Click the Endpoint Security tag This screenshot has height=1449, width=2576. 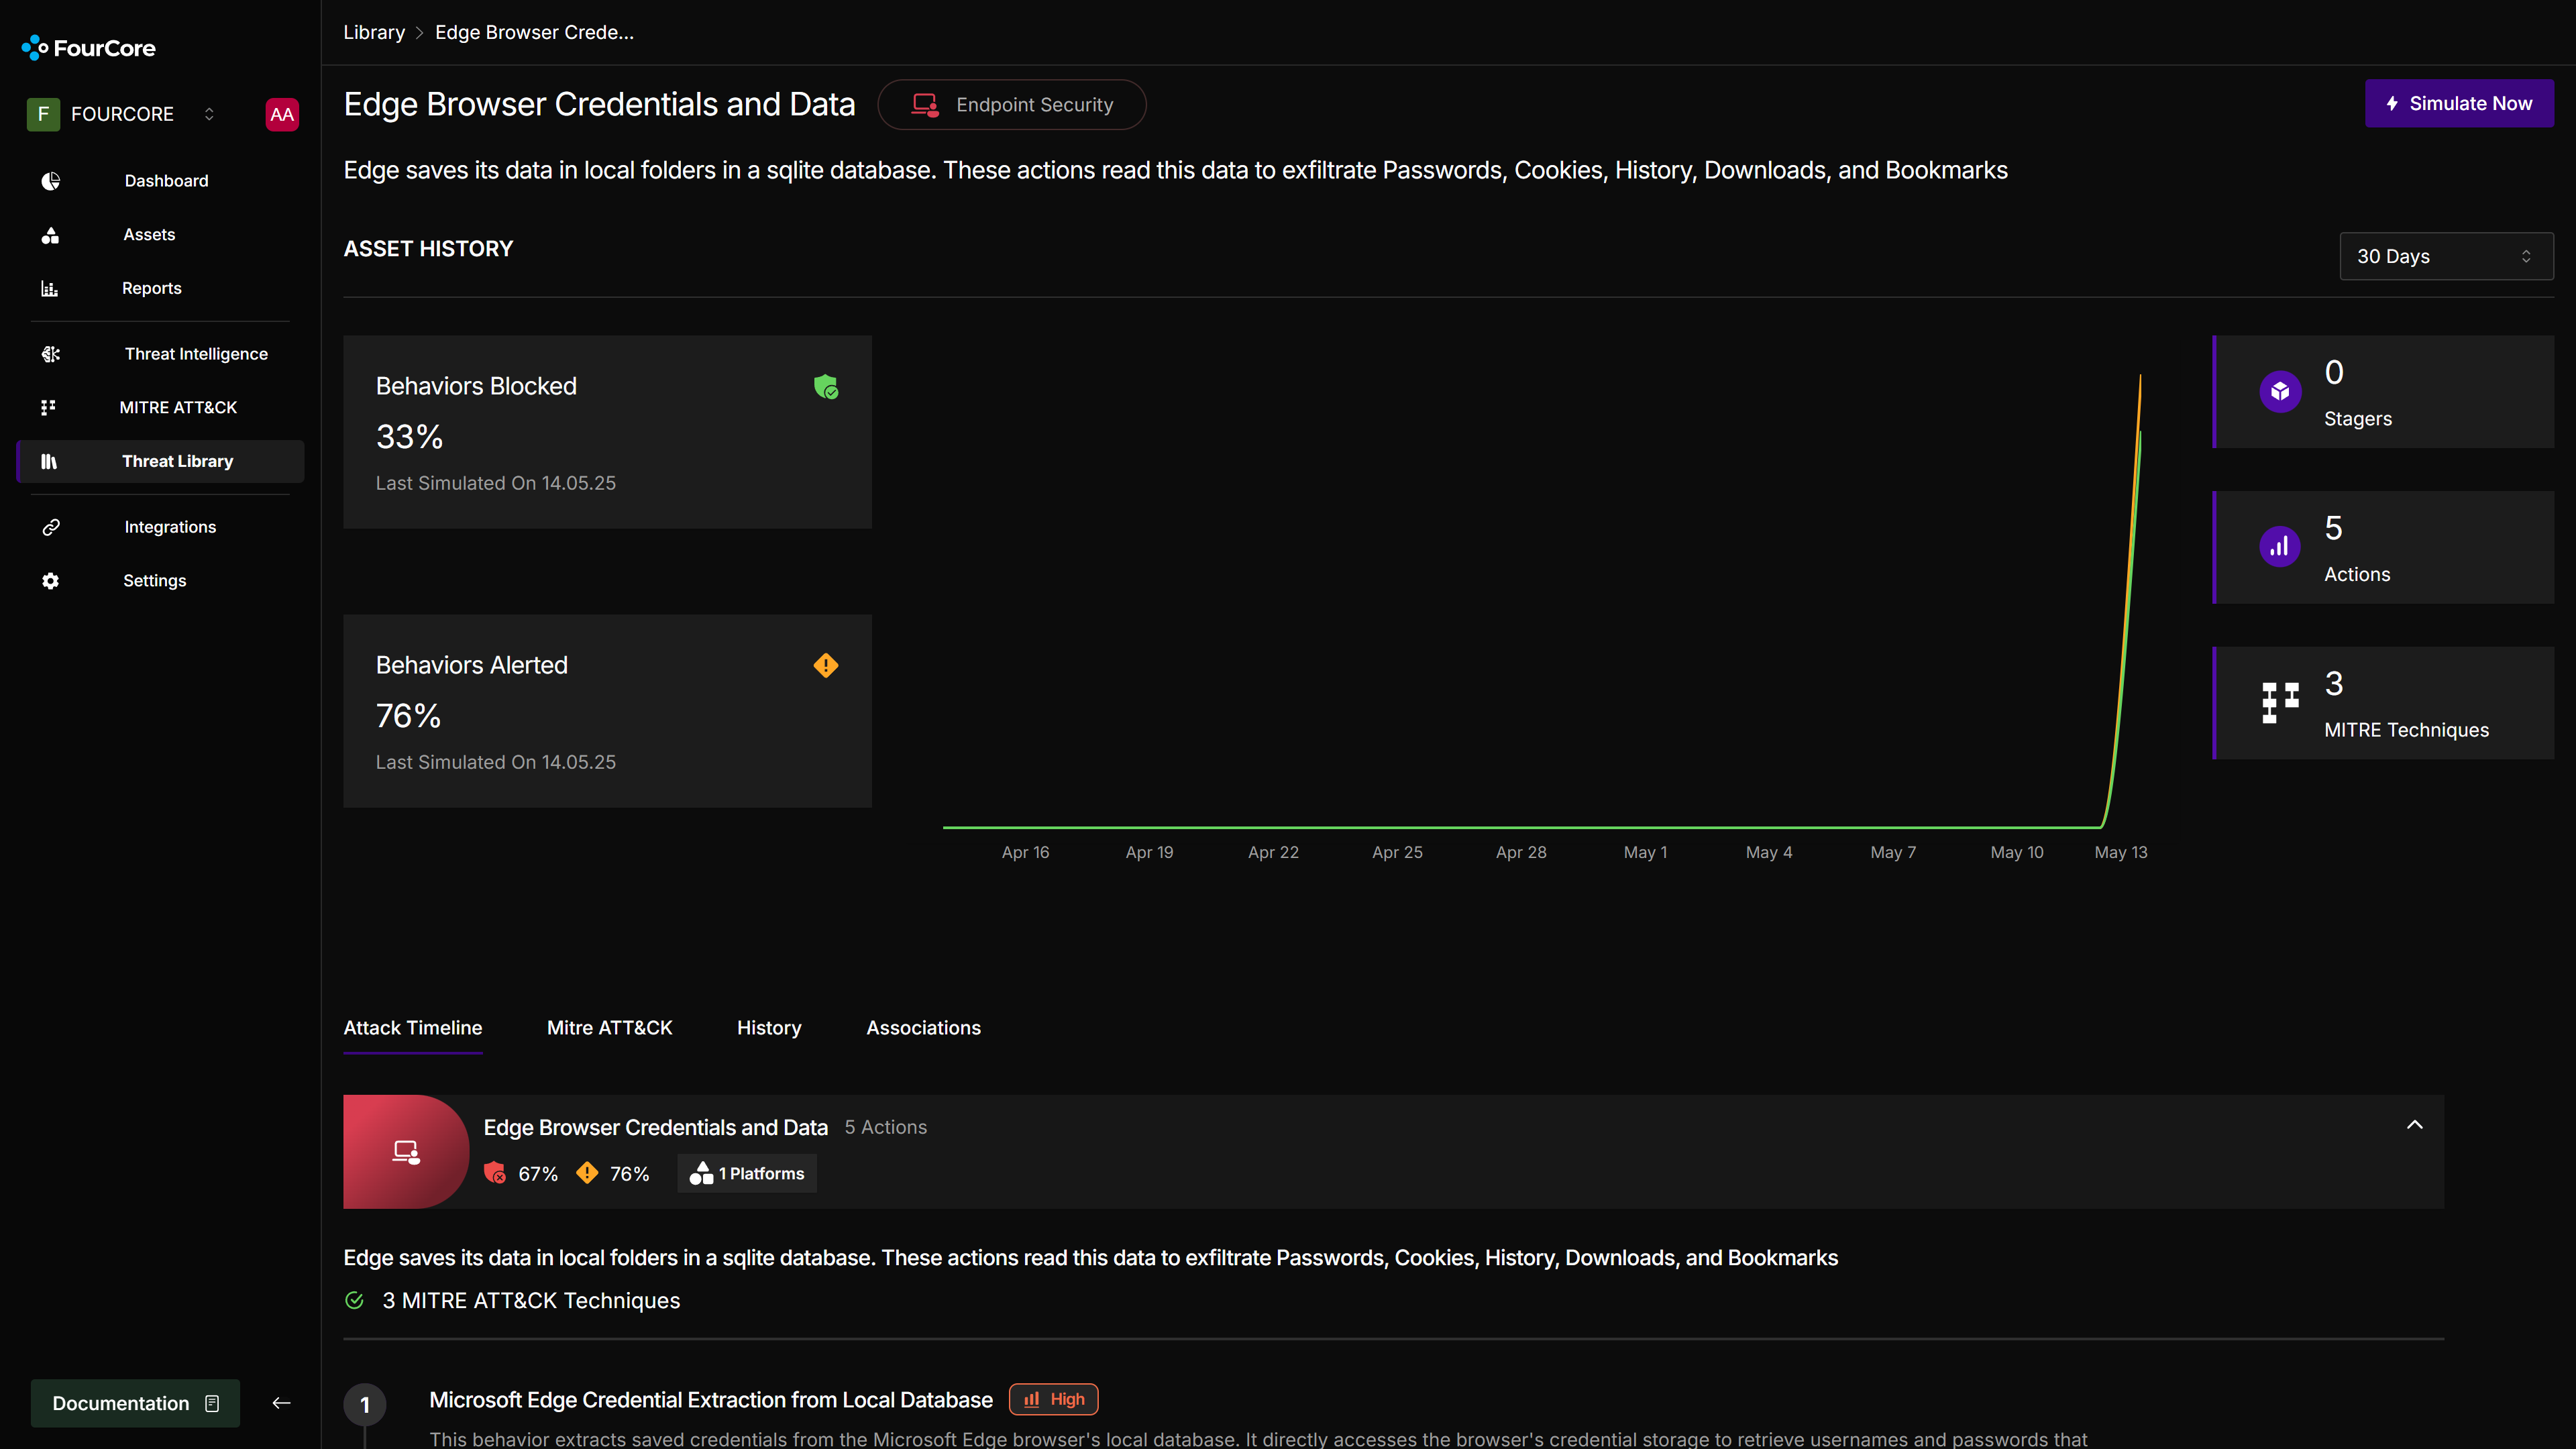[x=1011, y=105]
